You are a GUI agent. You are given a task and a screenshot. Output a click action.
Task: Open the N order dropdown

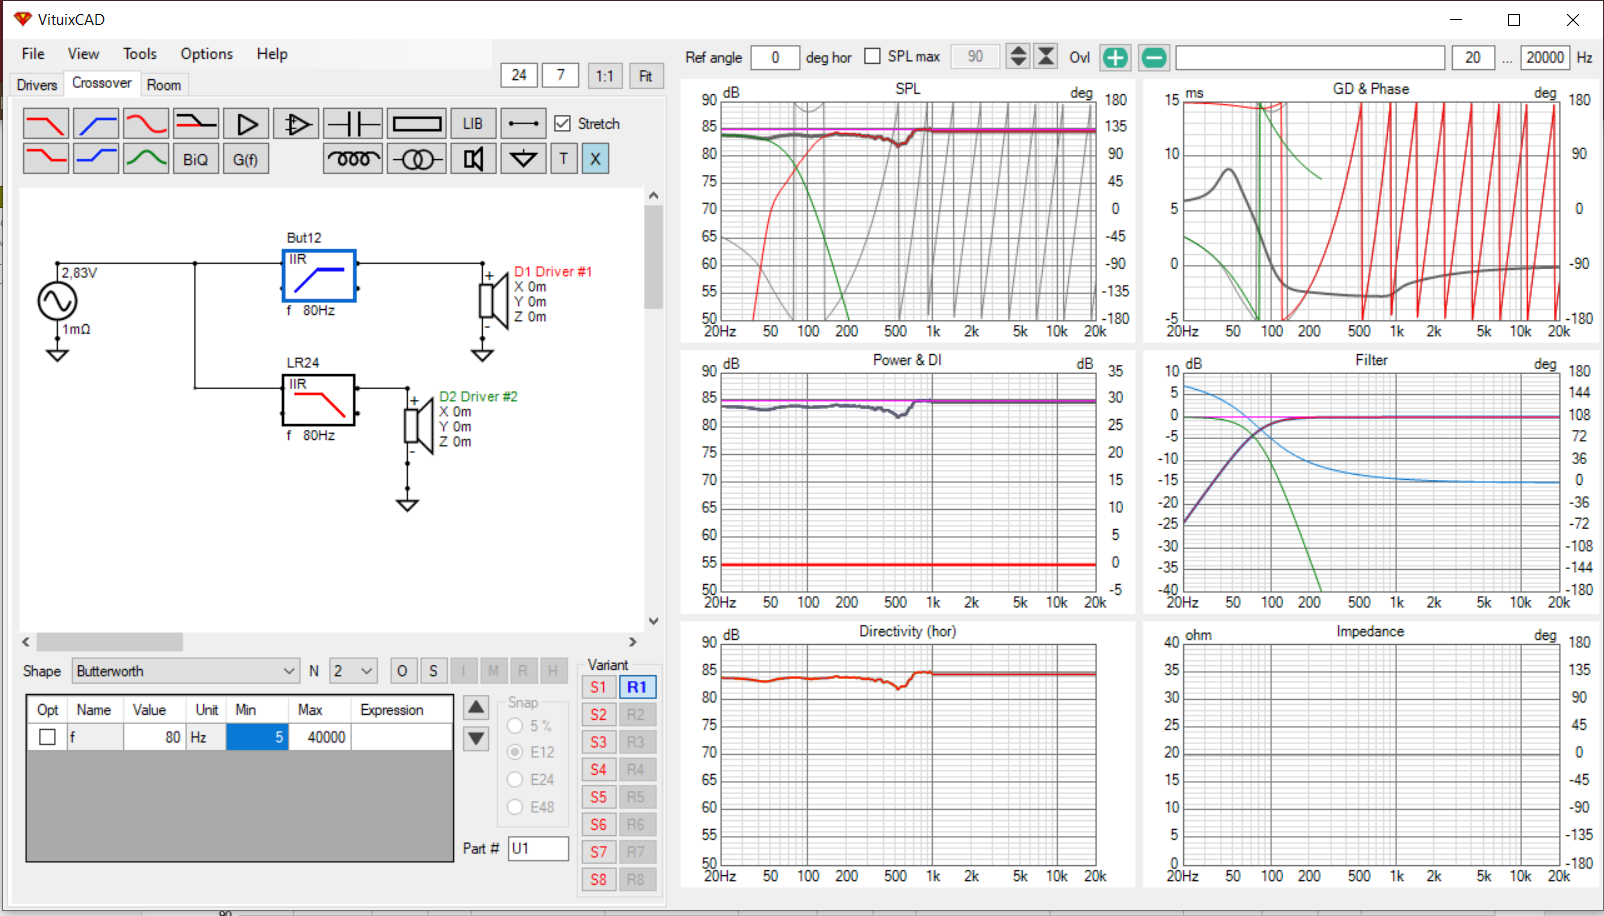click(353, 671)
